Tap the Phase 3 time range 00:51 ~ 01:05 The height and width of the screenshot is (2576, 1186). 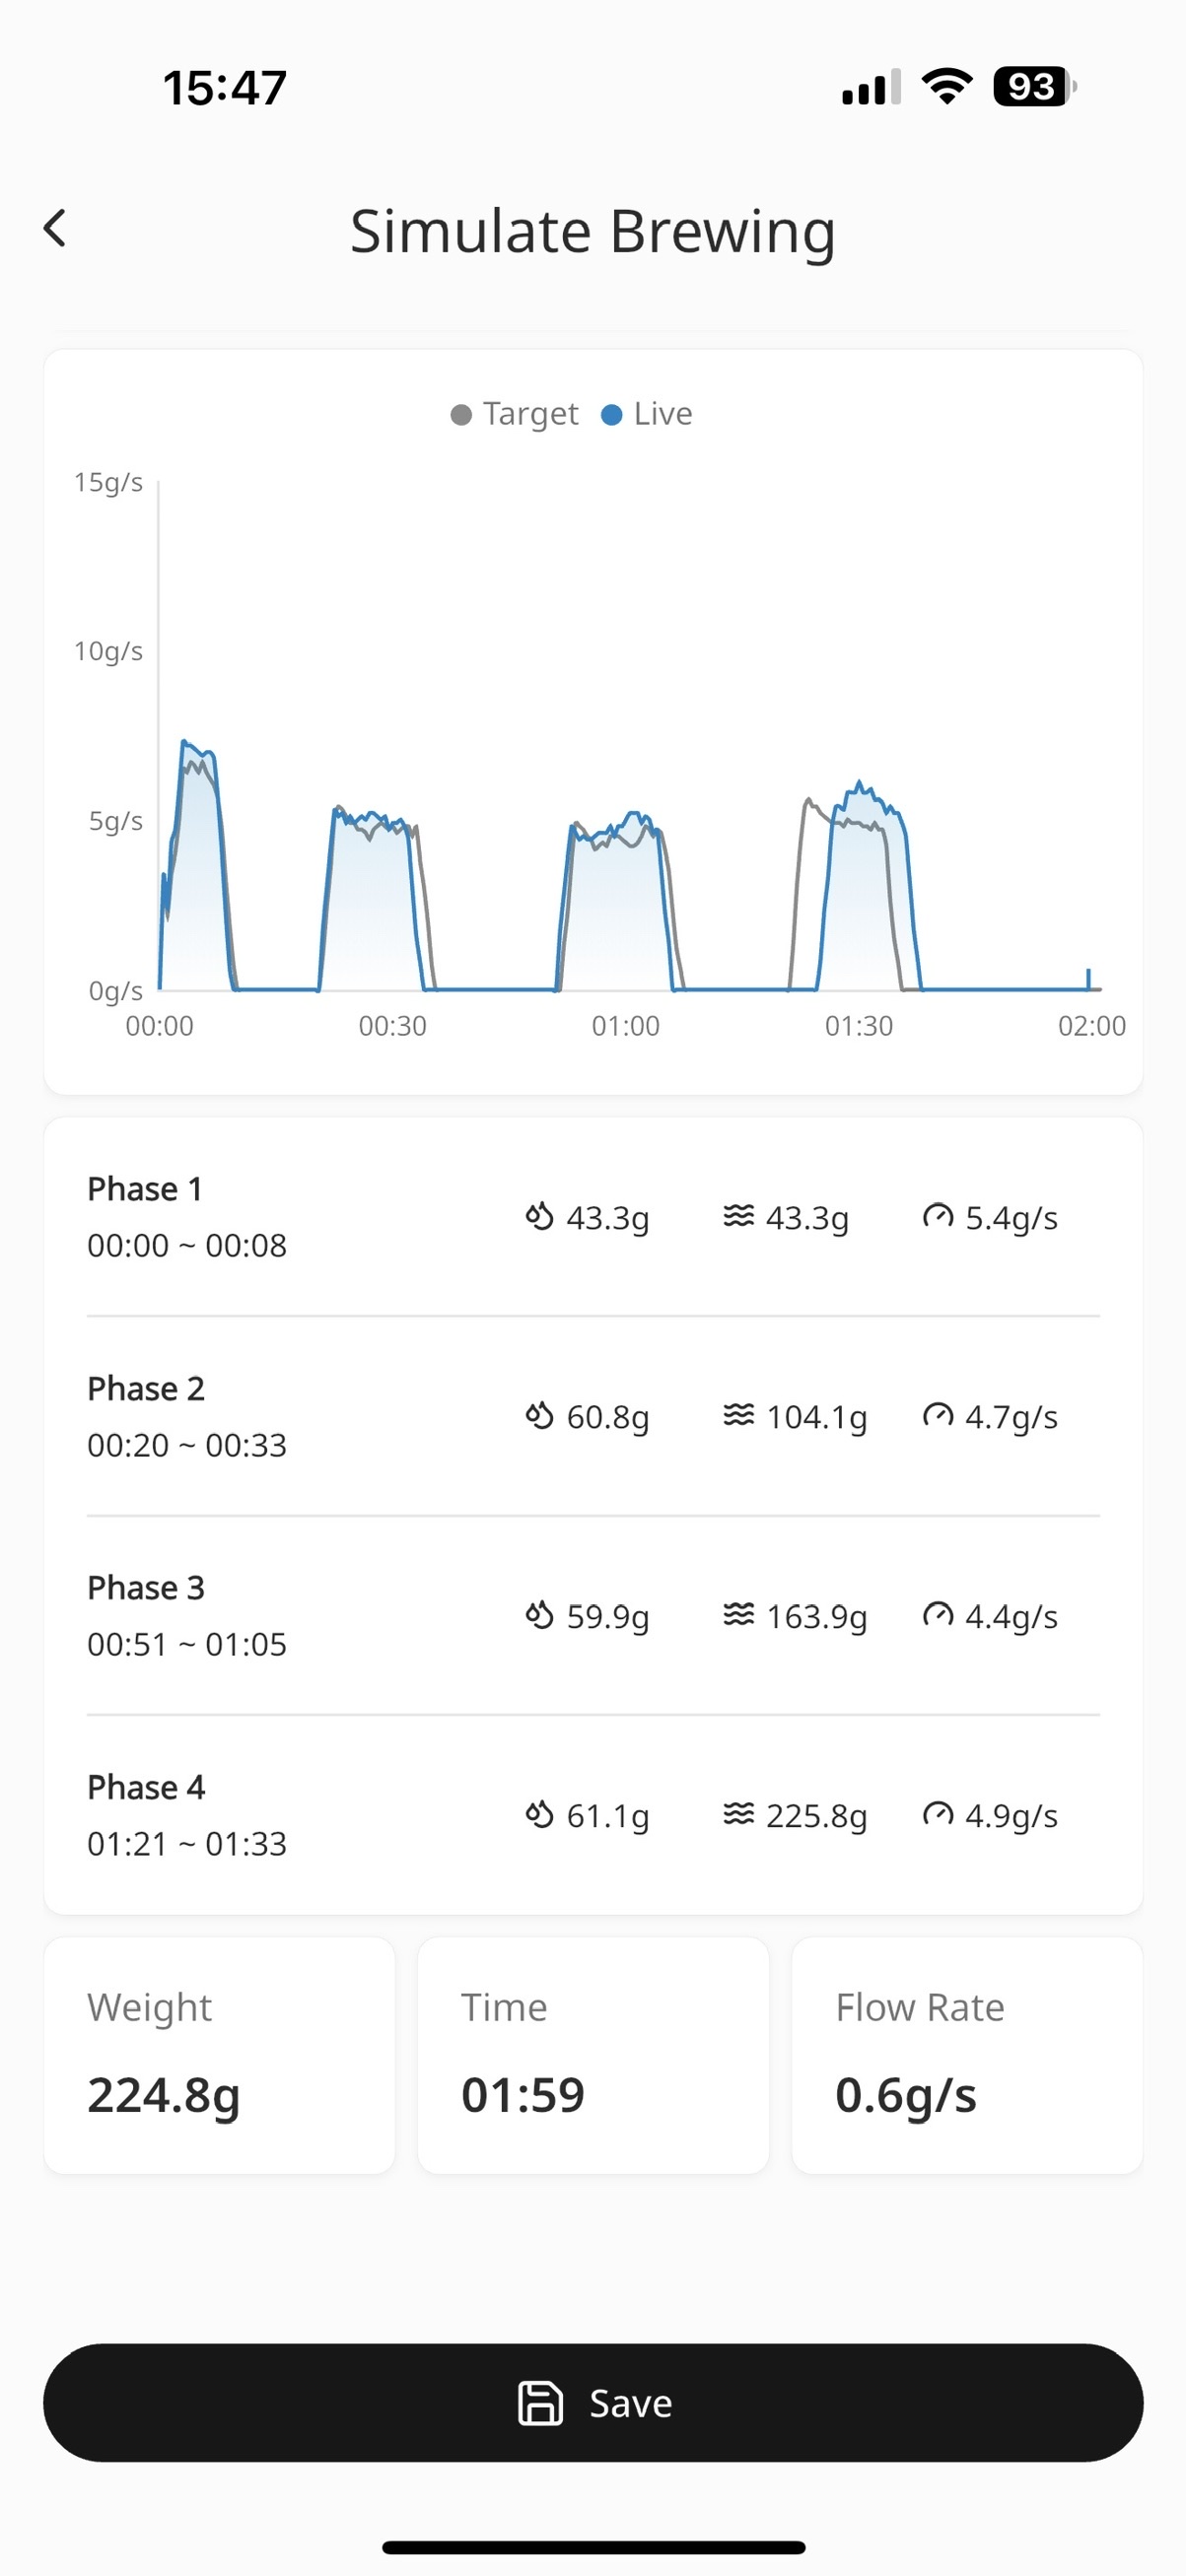(x=187, y=1644)
